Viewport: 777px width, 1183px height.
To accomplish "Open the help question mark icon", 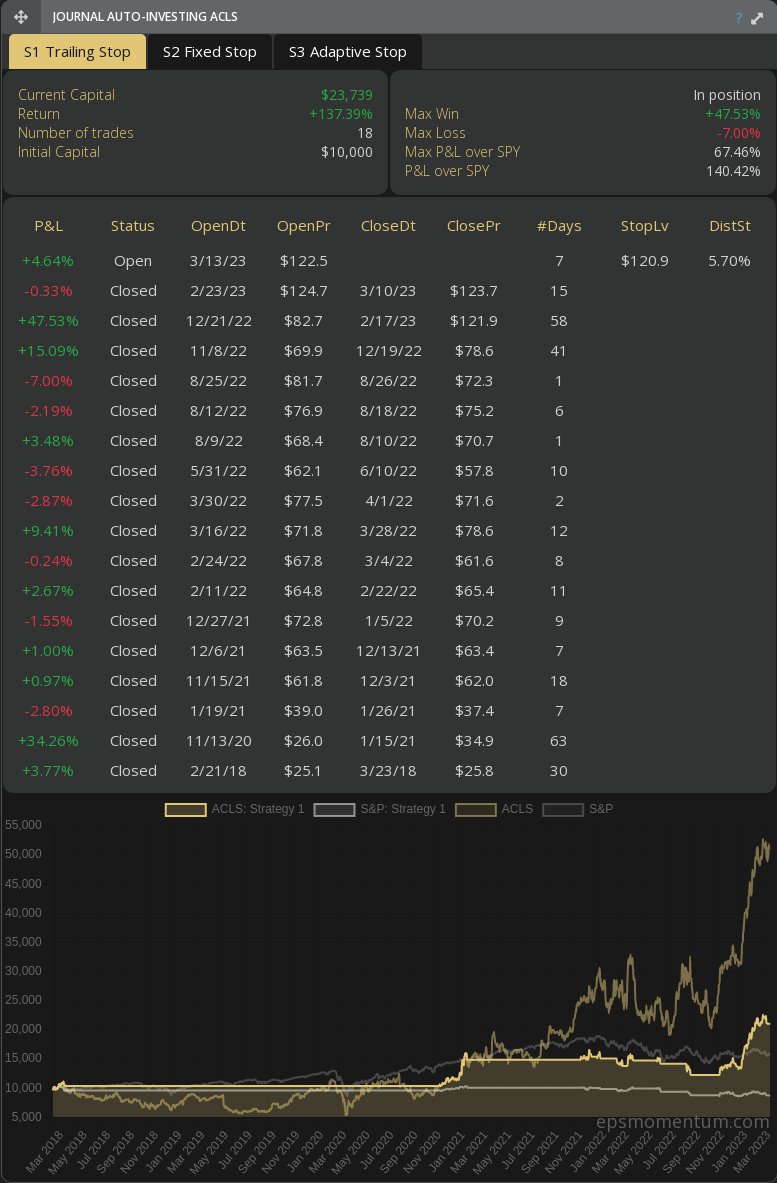I will coord(739,18).
